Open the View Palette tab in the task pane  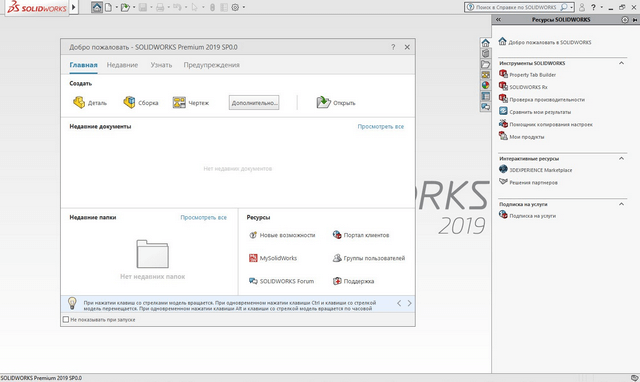coord(485,75)
